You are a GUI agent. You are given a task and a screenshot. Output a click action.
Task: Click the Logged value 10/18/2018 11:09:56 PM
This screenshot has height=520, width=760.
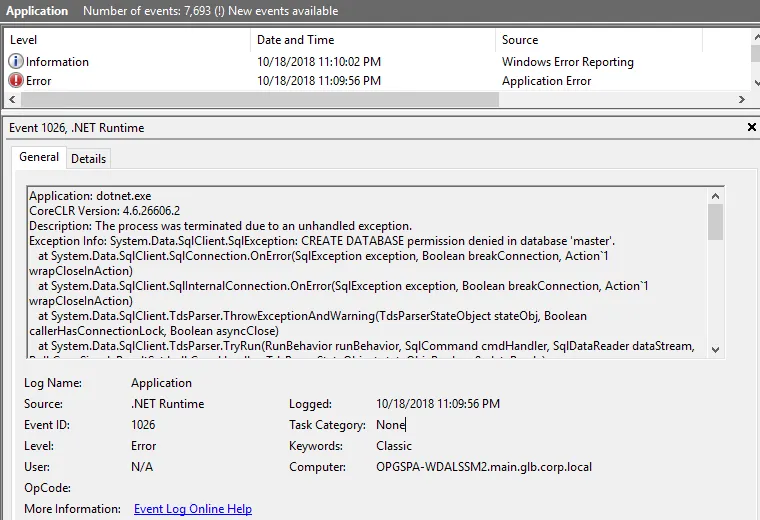(x=438, y=404)
